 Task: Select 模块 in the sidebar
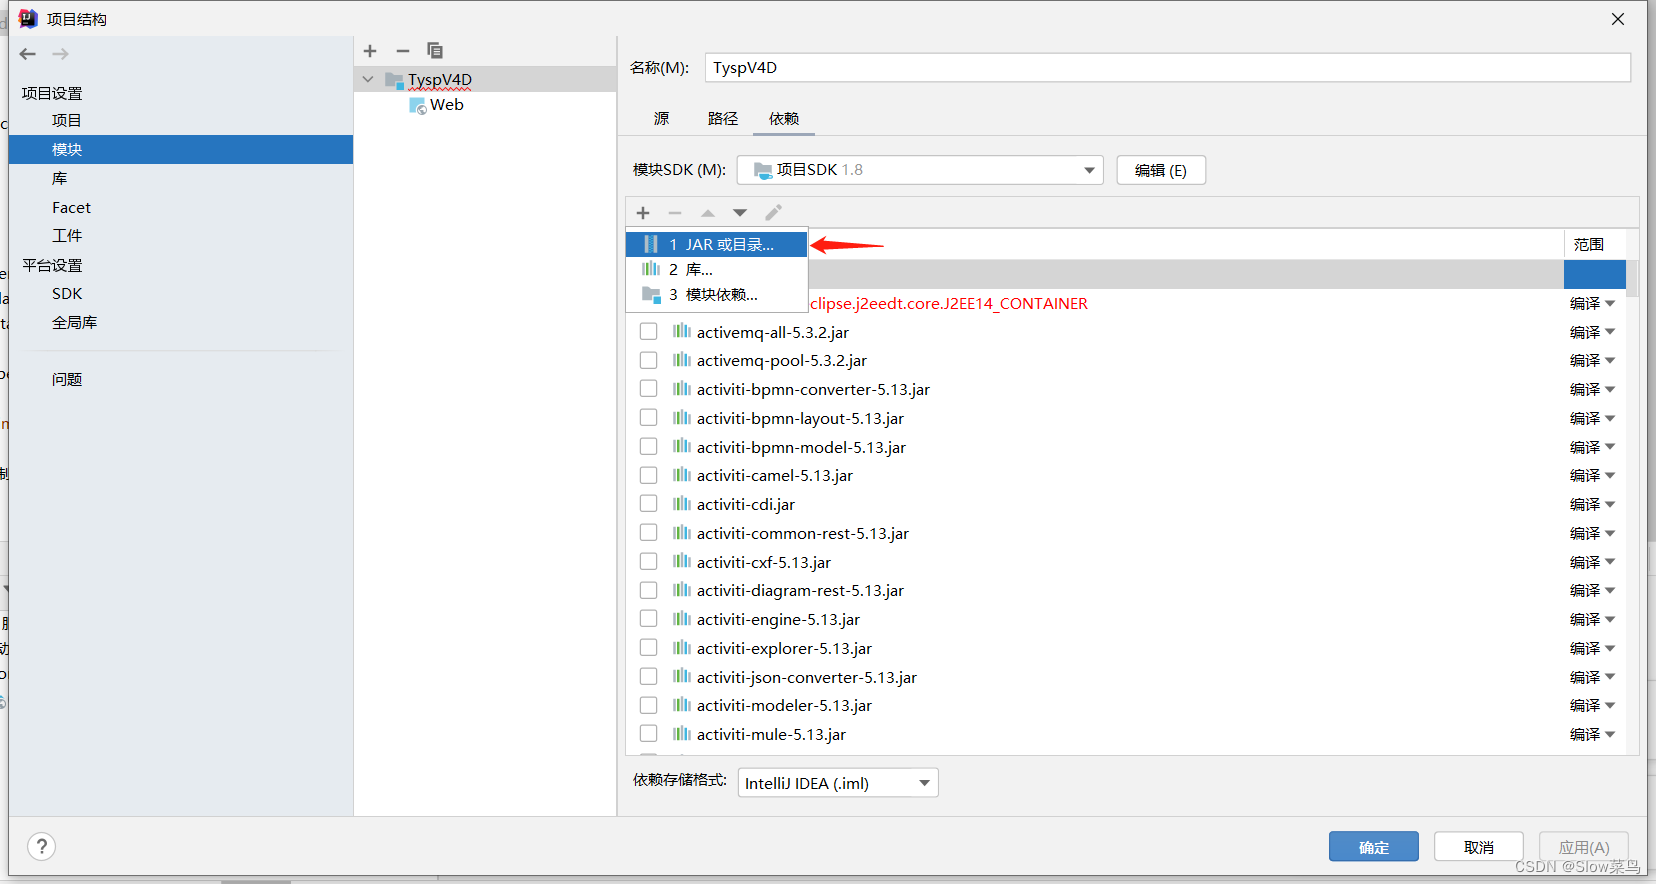click(x=180, y=149)
